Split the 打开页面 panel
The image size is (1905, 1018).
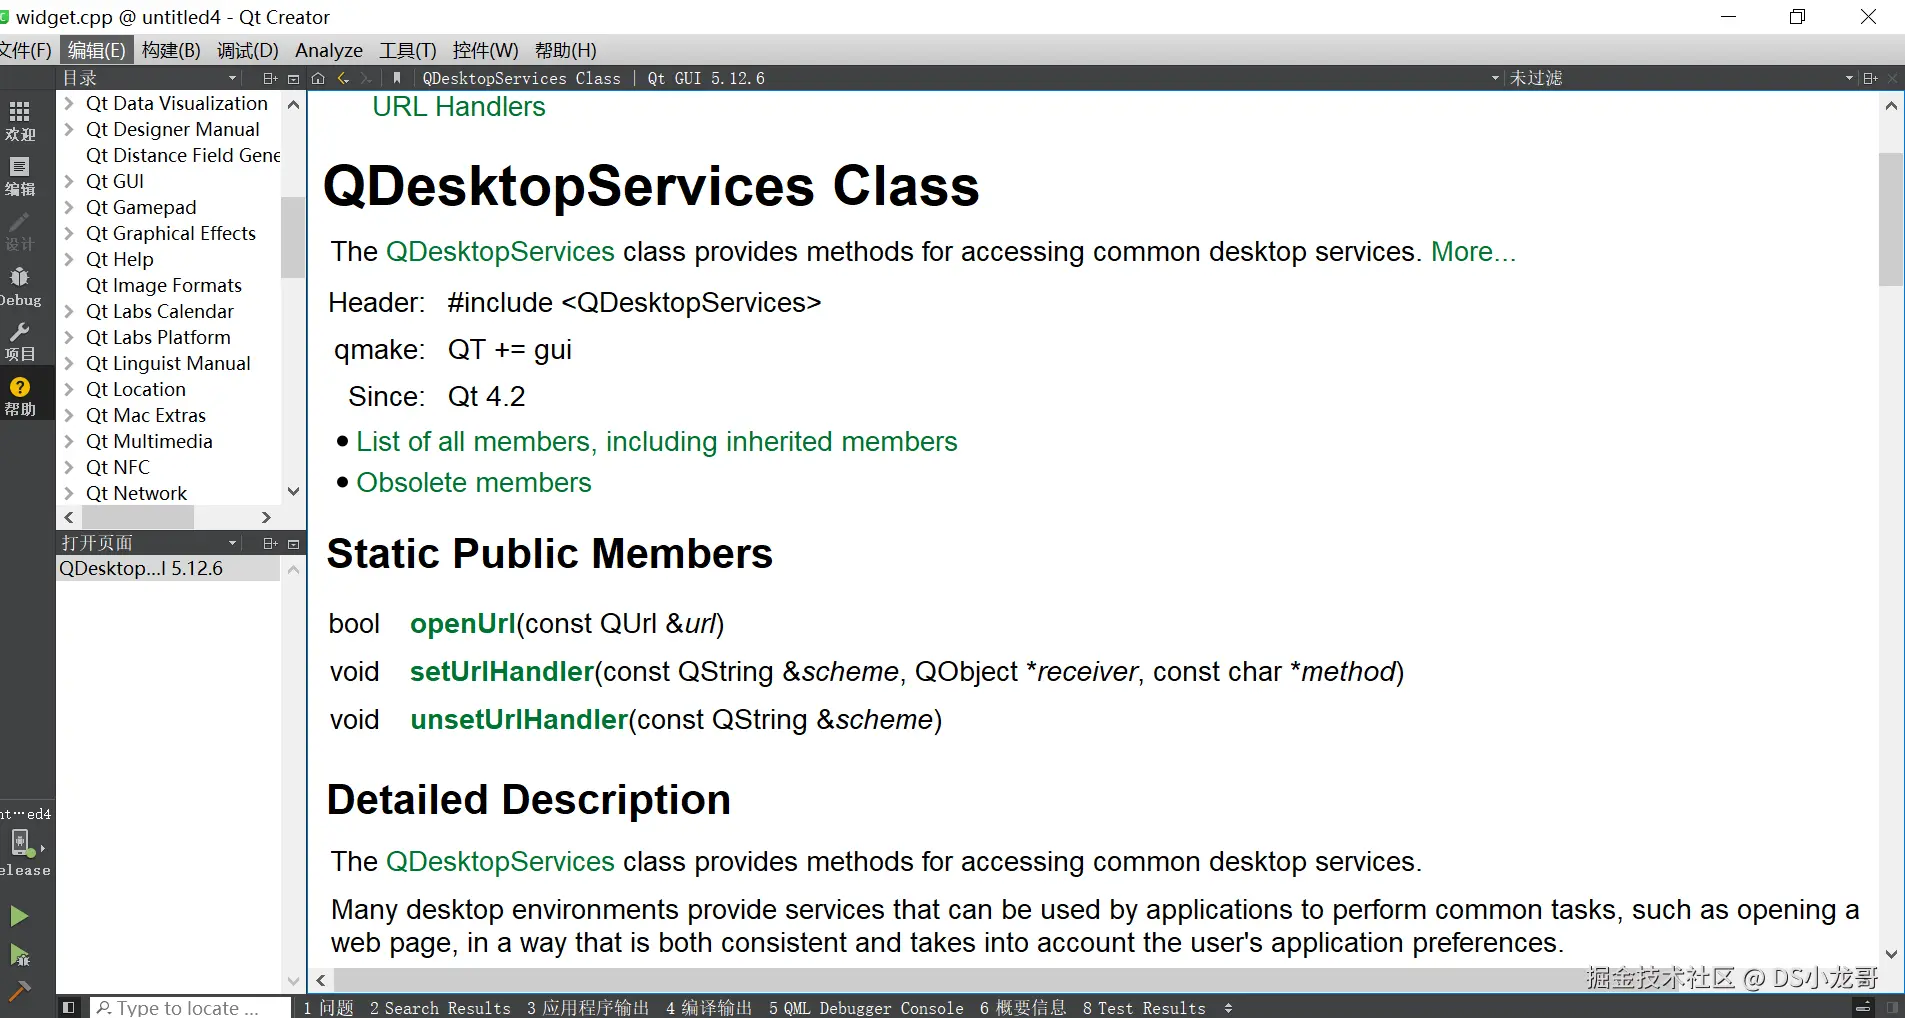(x=270, y=543)
